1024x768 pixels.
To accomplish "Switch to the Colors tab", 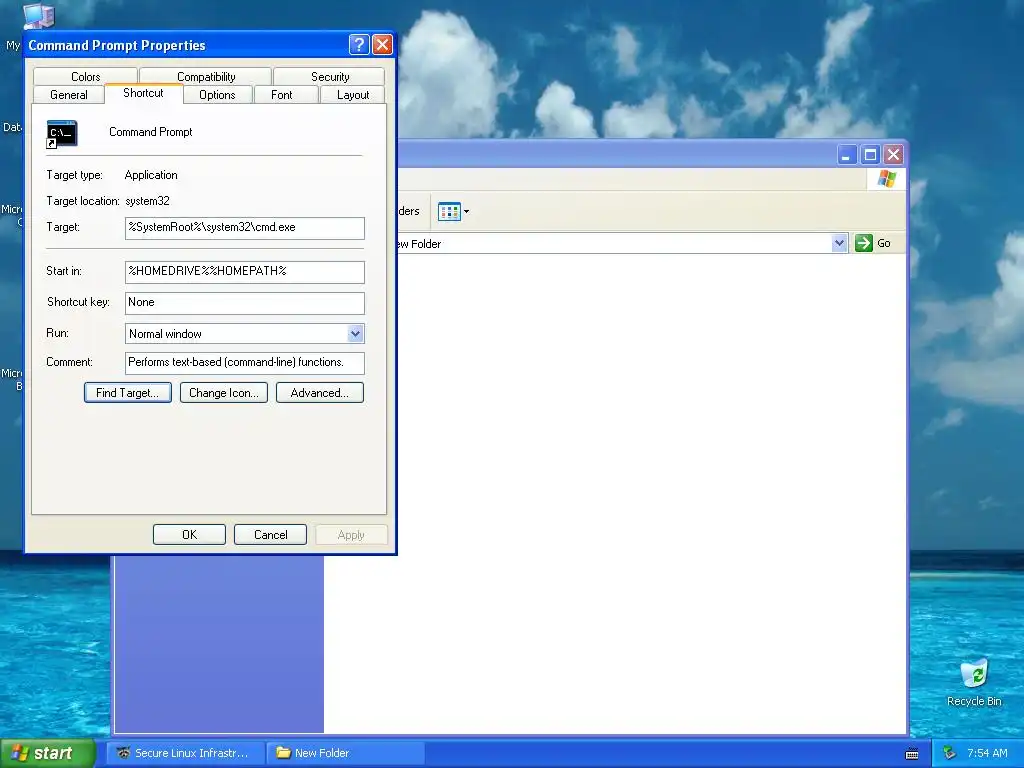I will coord(86,76).
